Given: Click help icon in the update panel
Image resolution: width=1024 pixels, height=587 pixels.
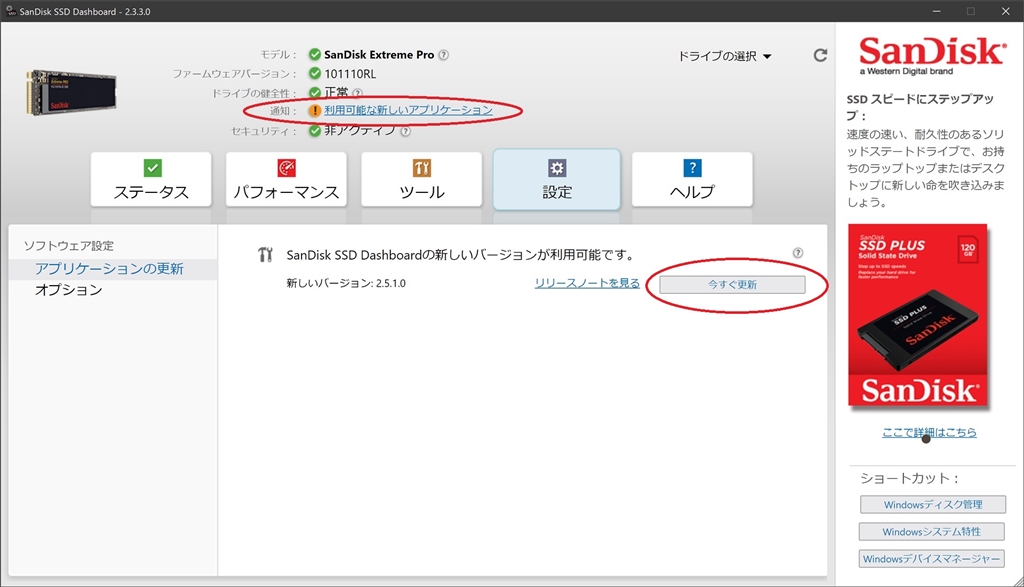Looking at the screenshot, I should click(x=798, y=253).
